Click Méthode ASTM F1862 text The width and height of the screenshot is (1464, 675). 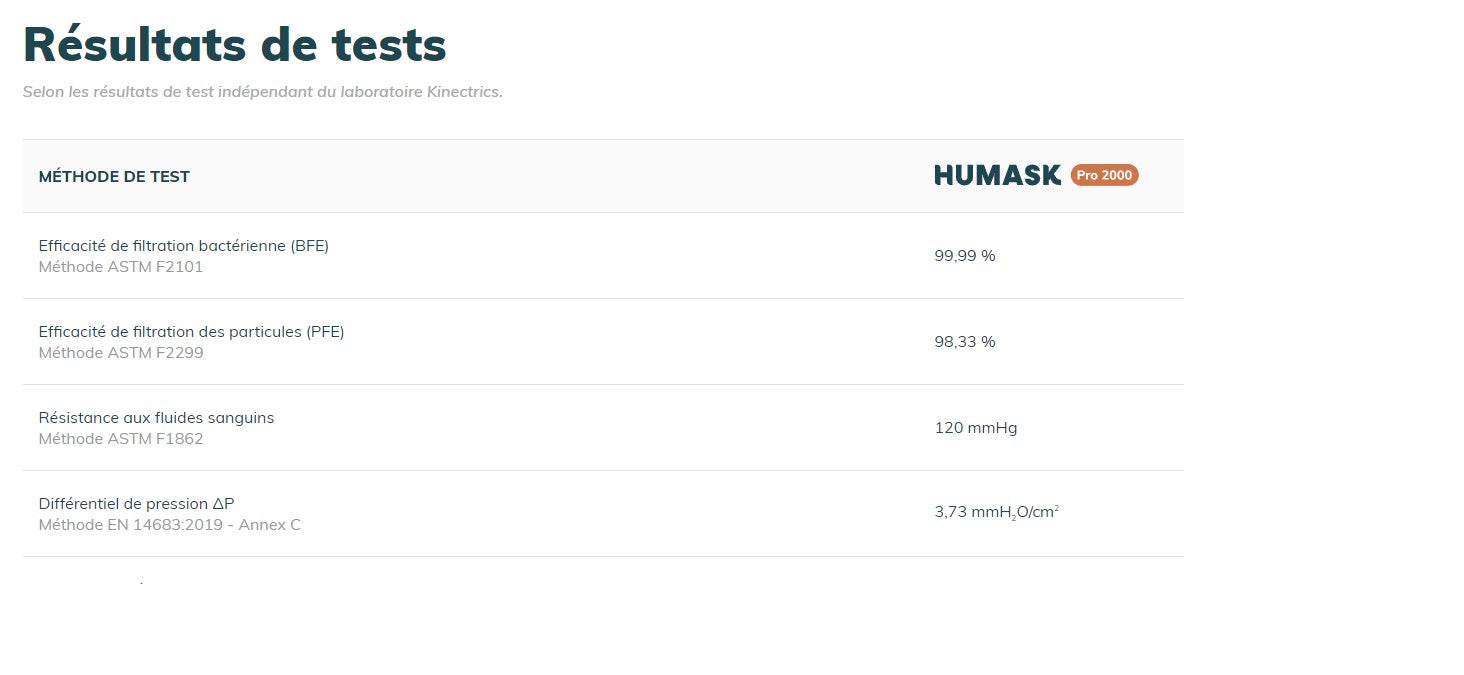121,439
